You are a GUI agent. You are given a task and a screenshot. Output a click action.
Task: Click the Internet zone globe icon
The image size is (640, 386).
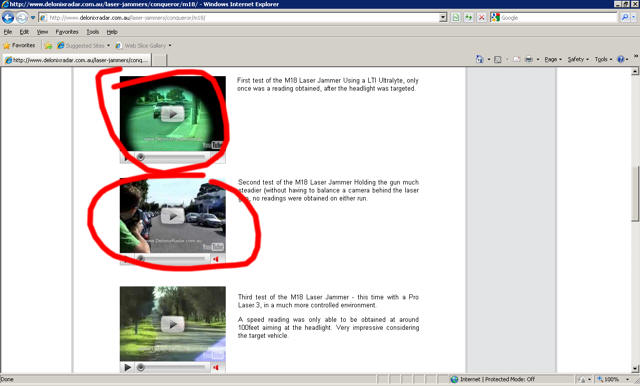[x=454, y=379]
